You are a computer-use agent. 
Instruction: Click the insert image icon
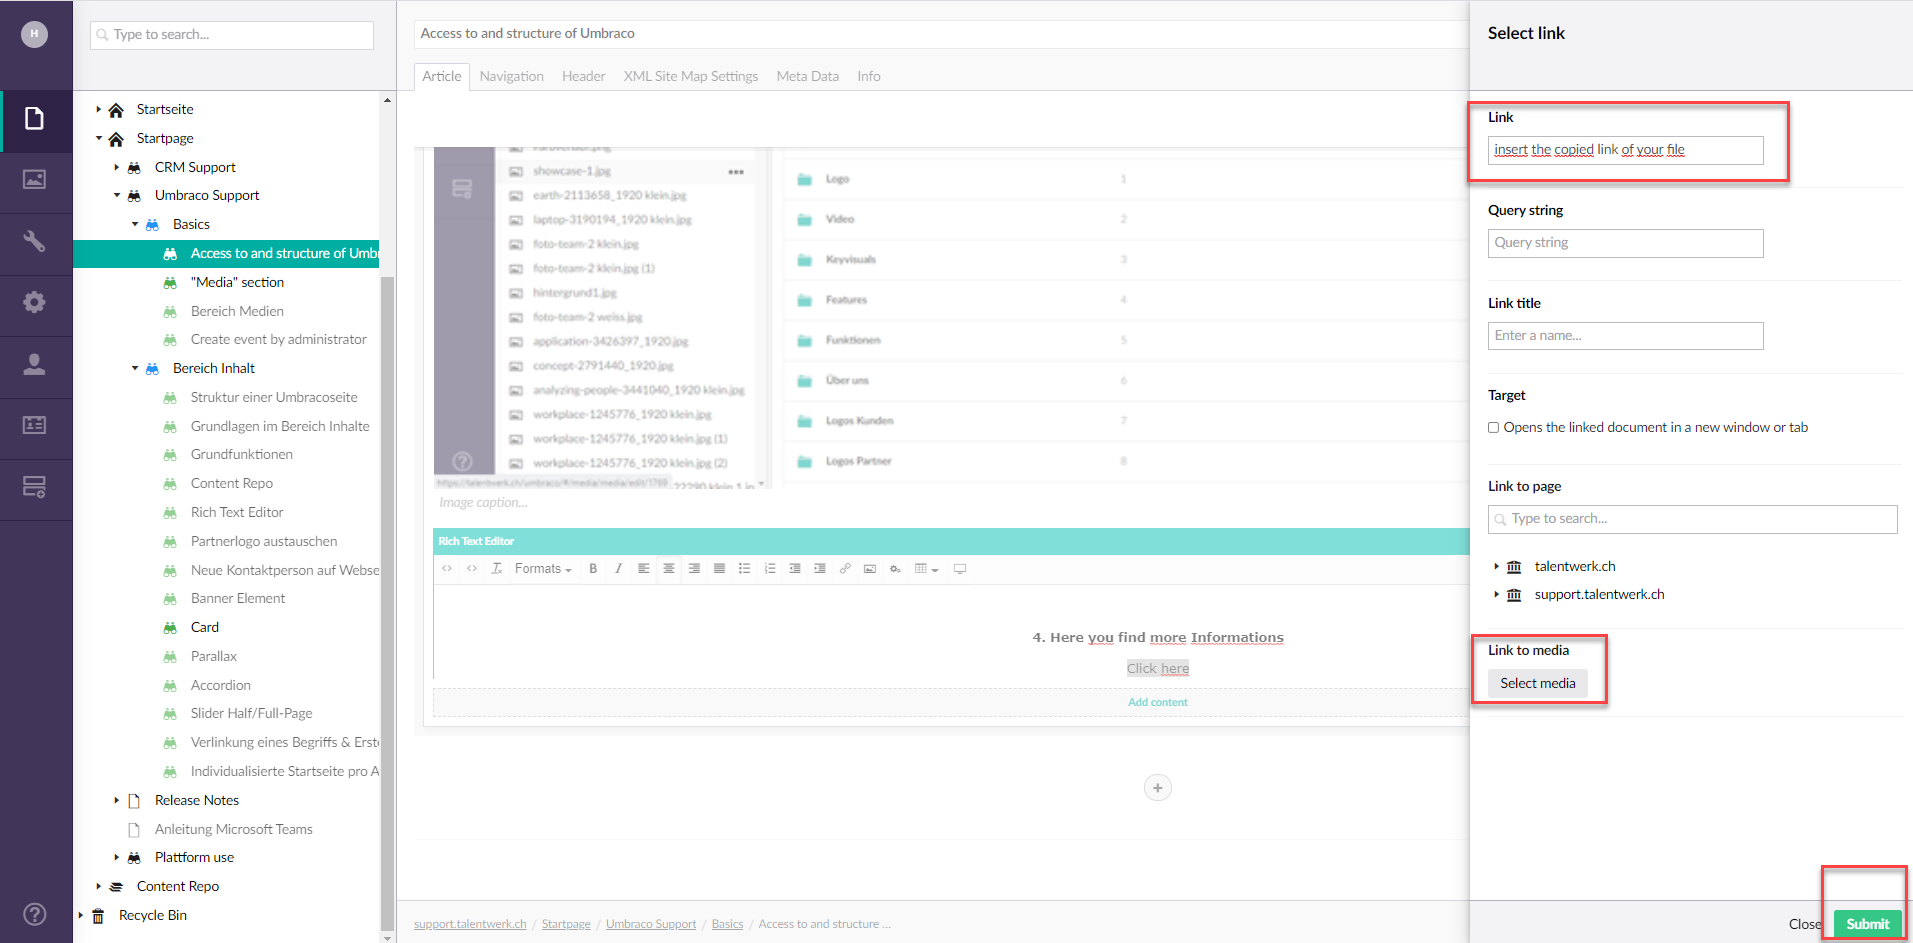(870, 569)
